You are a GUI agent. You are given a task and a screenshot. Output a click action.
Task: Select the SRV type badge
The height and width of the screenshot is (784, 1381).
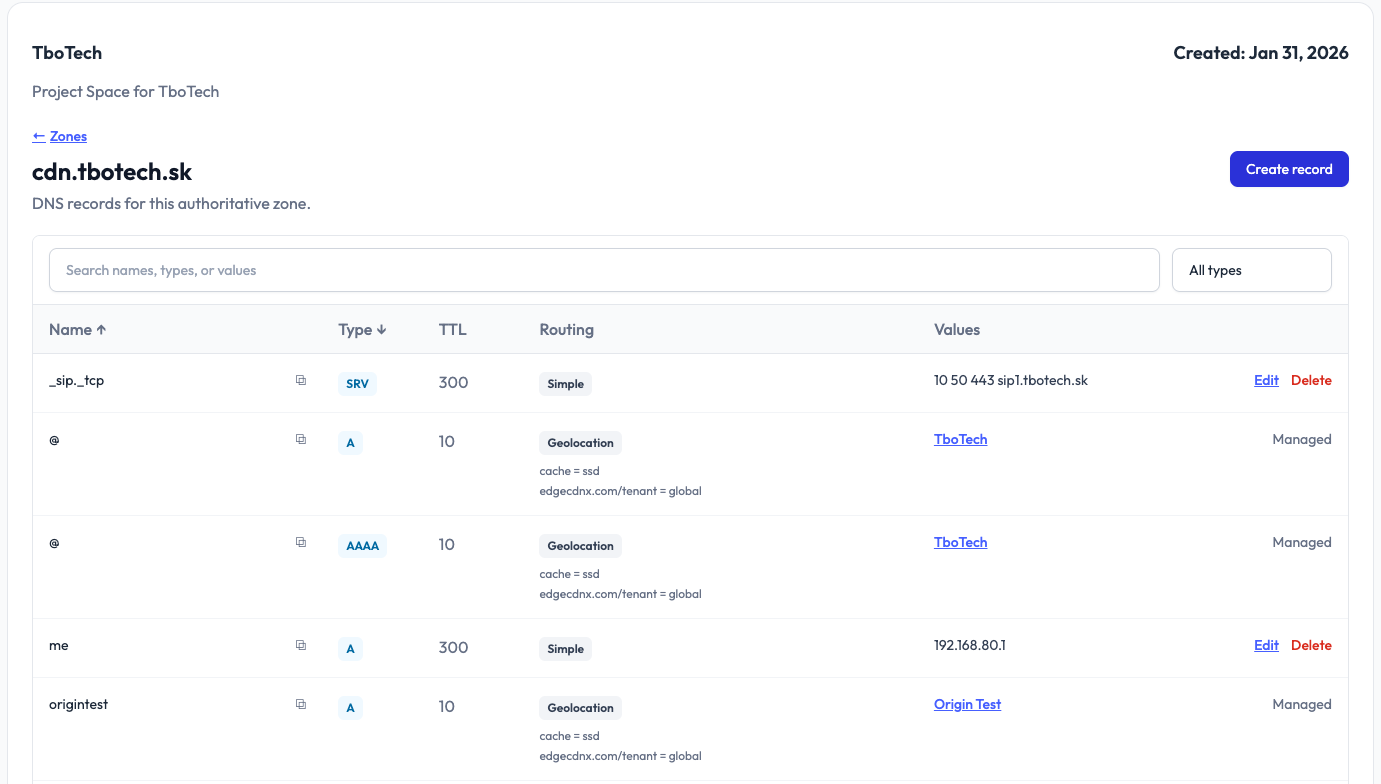pos(358,383)
